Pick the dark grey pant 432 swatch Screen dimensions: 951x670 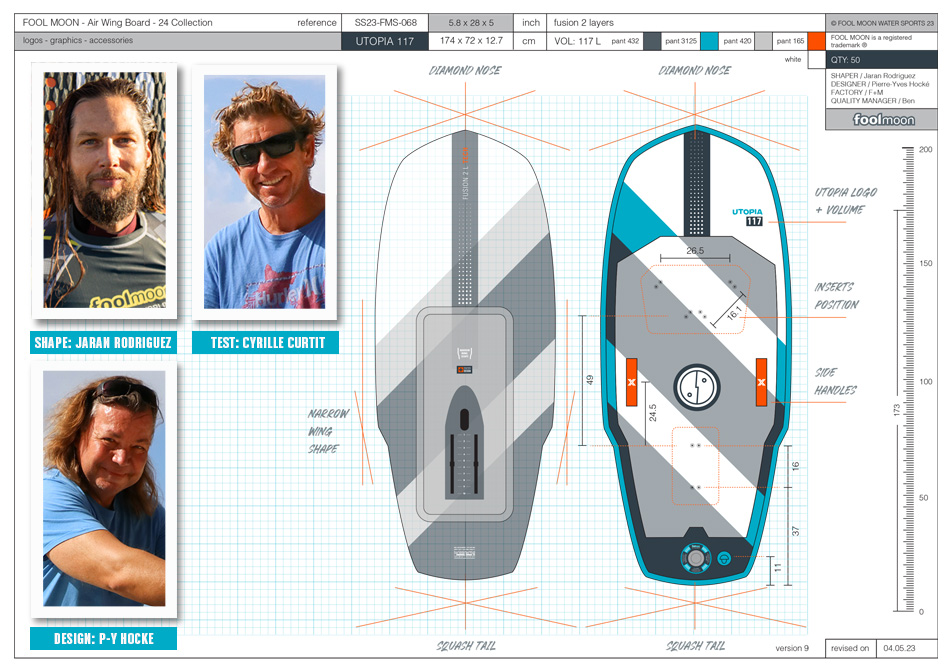pos(652,41)
